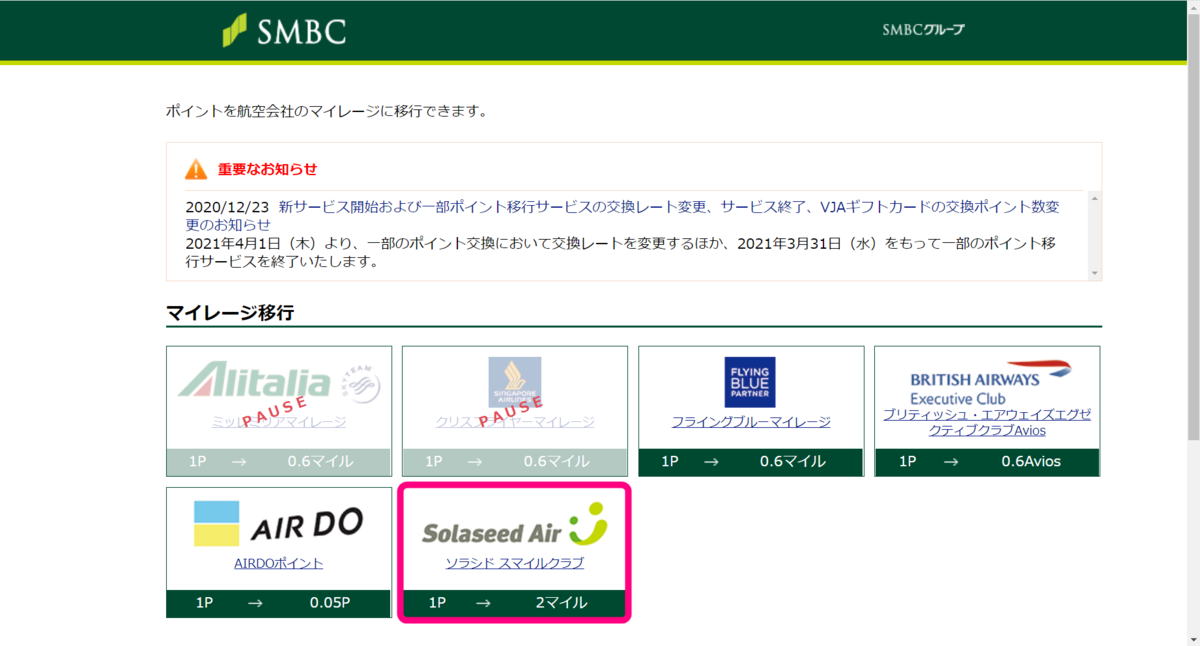Open ブリティッシュ・エアウェイズ Avios link

tap(987, 422)
